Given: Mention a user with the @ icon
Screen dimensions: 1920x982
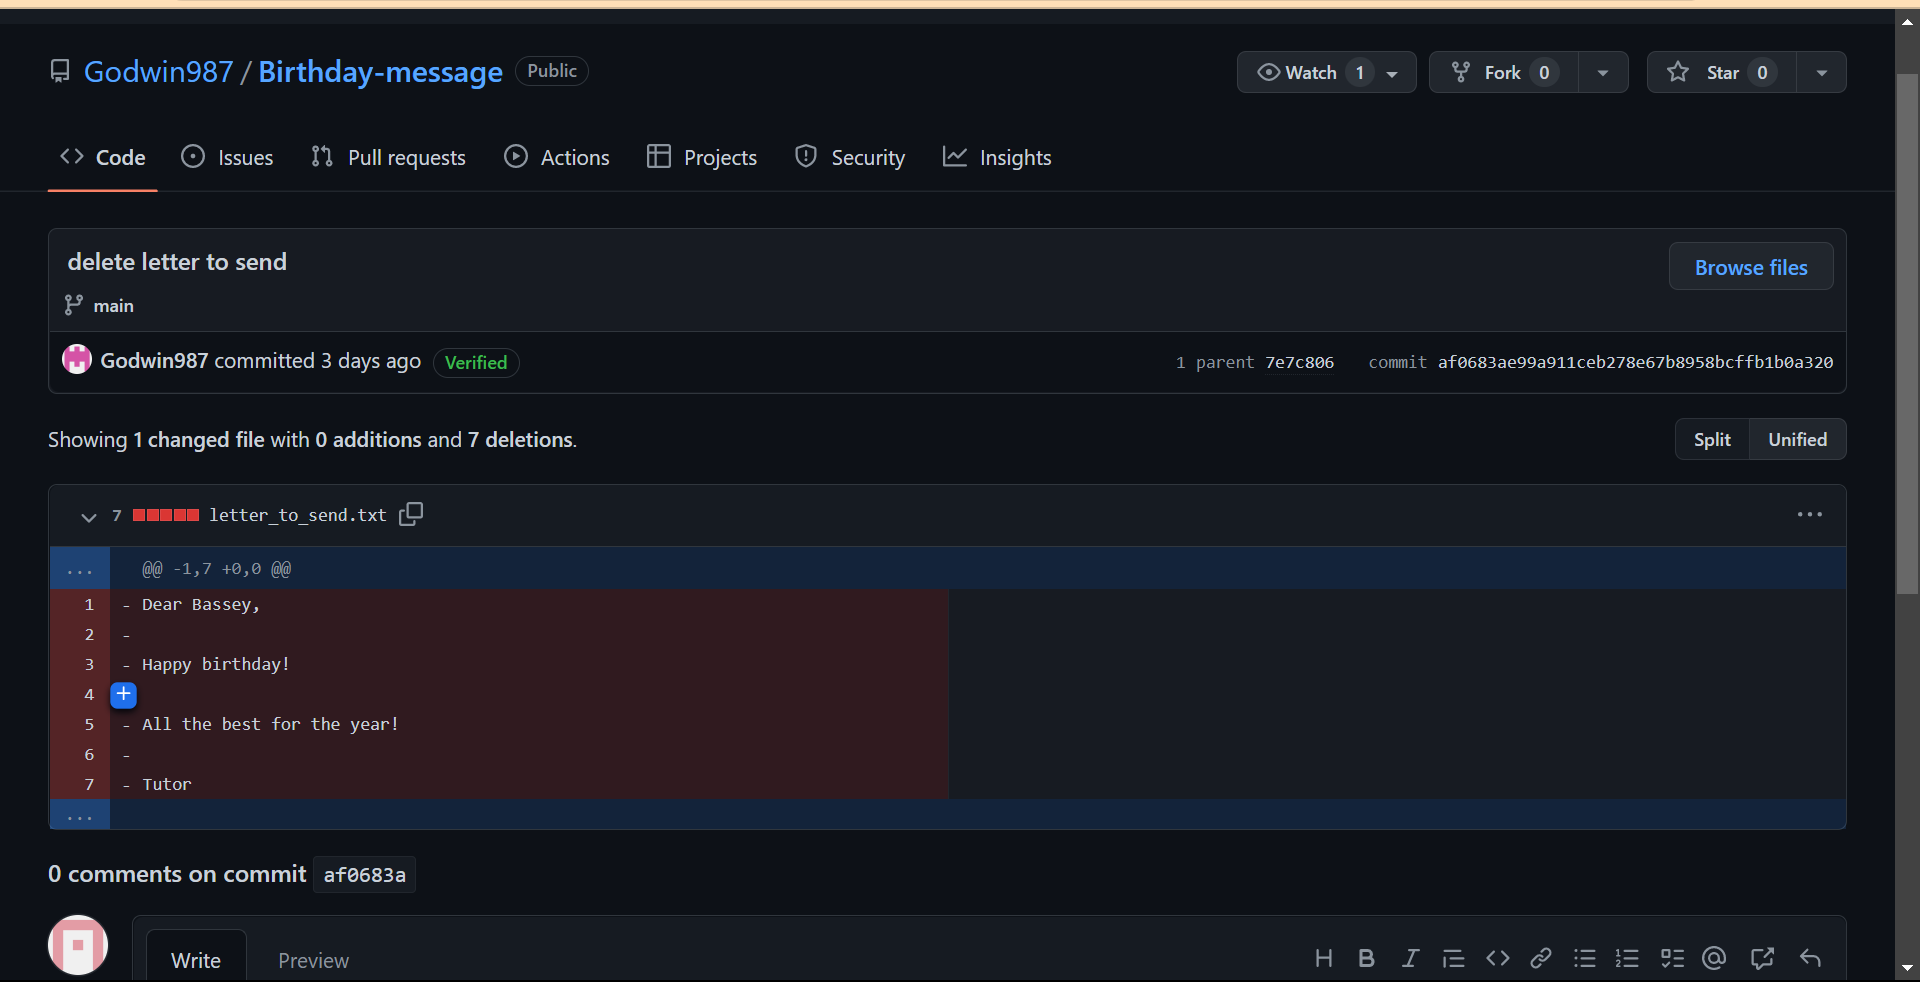Looking at the screenshot, I should (1714, 959).
